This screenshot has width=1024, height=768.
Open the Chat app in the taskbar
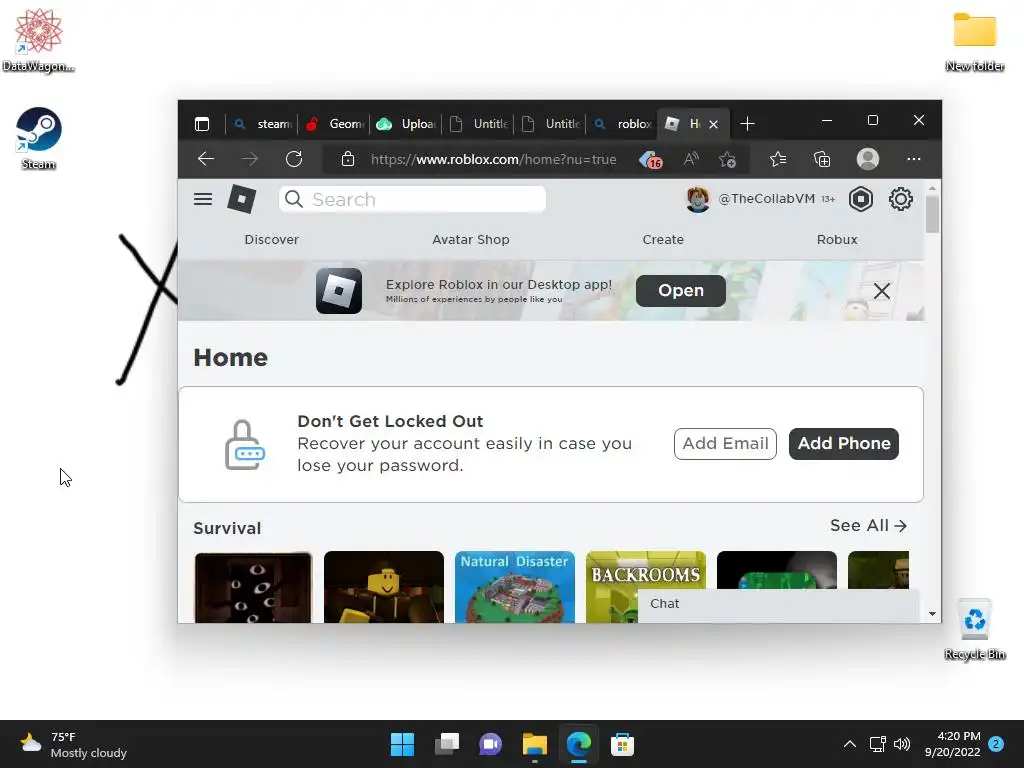point(490,744)
